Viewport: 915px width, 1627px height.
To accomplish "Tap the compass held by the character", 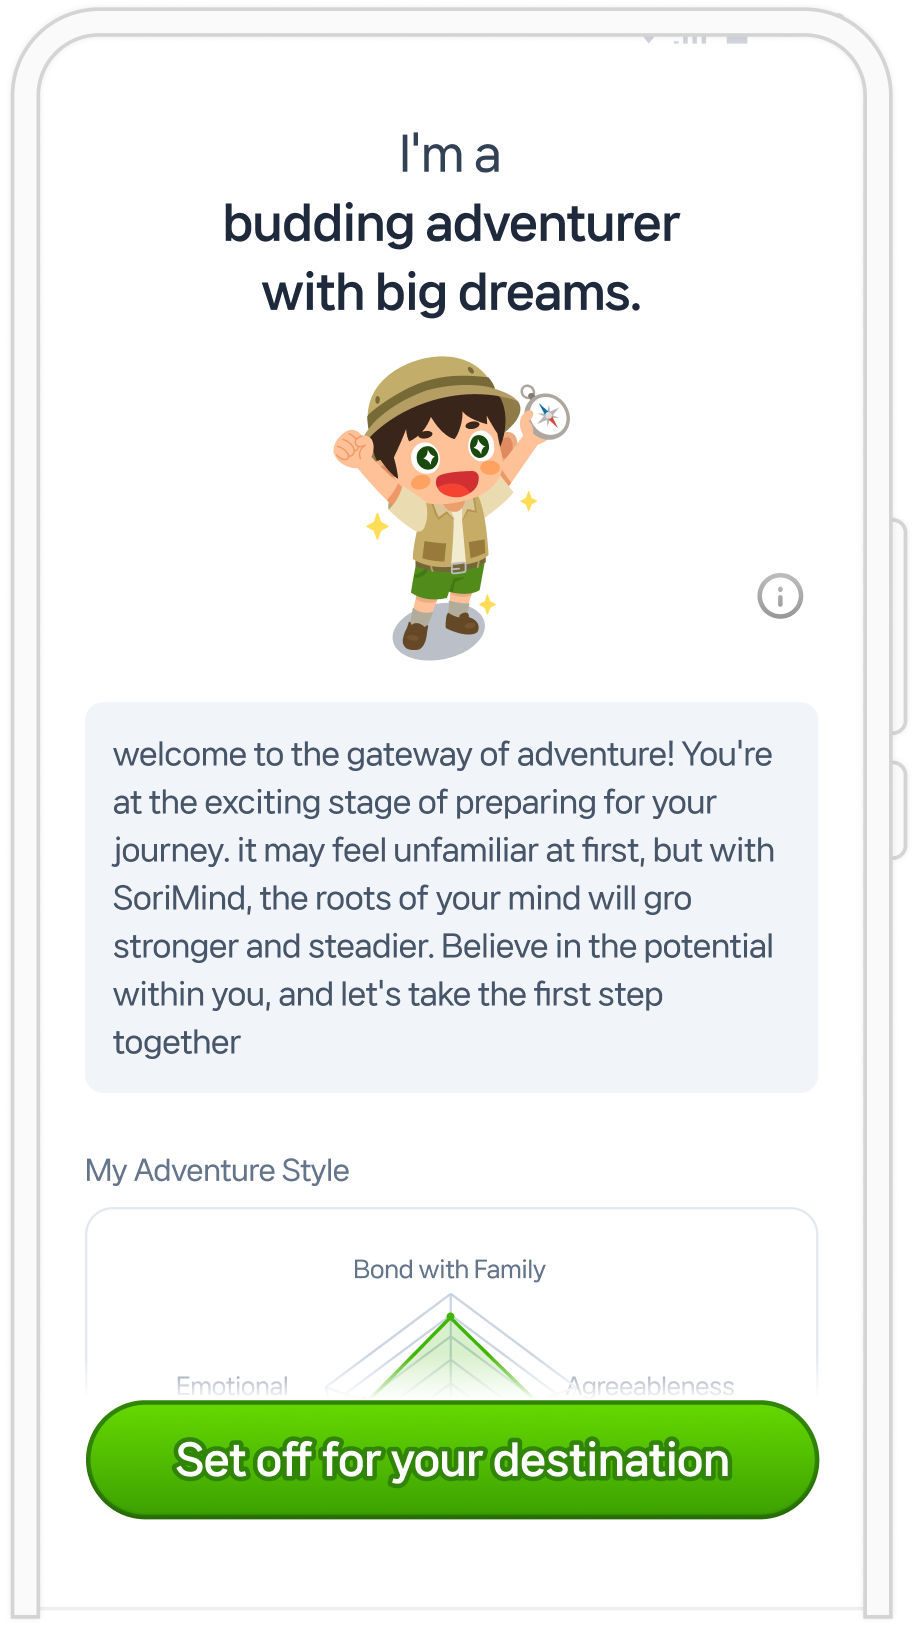I will pos(546,414).
